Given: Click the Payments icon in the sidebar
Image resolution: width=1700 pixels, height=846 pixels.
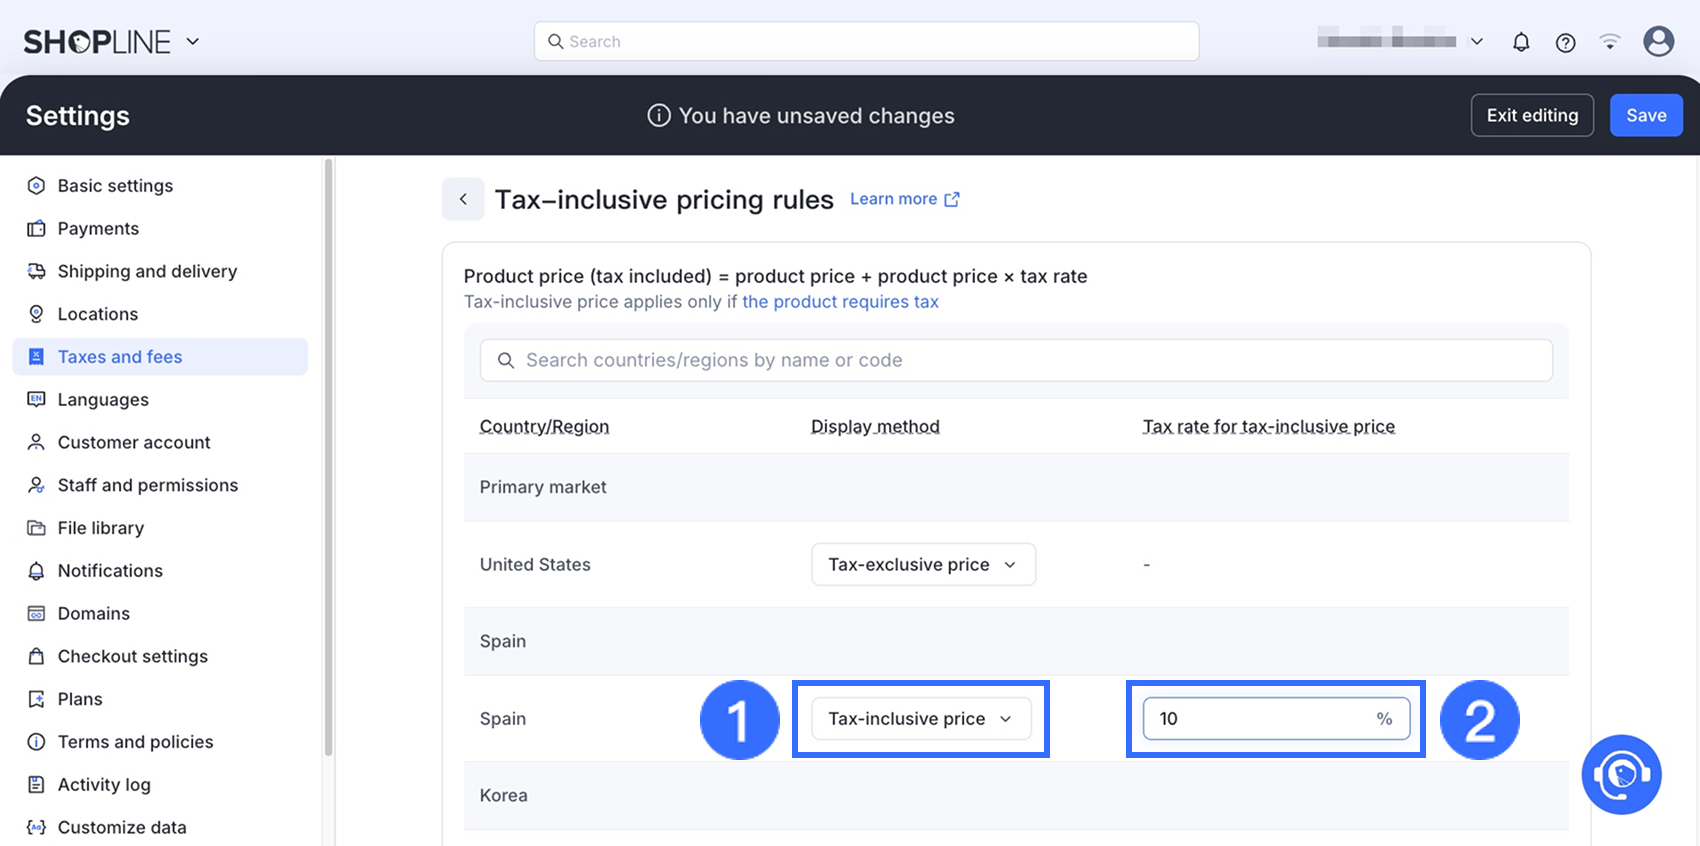Looking at the screenshot, I should pyautogui.click(x=36, y=228).
